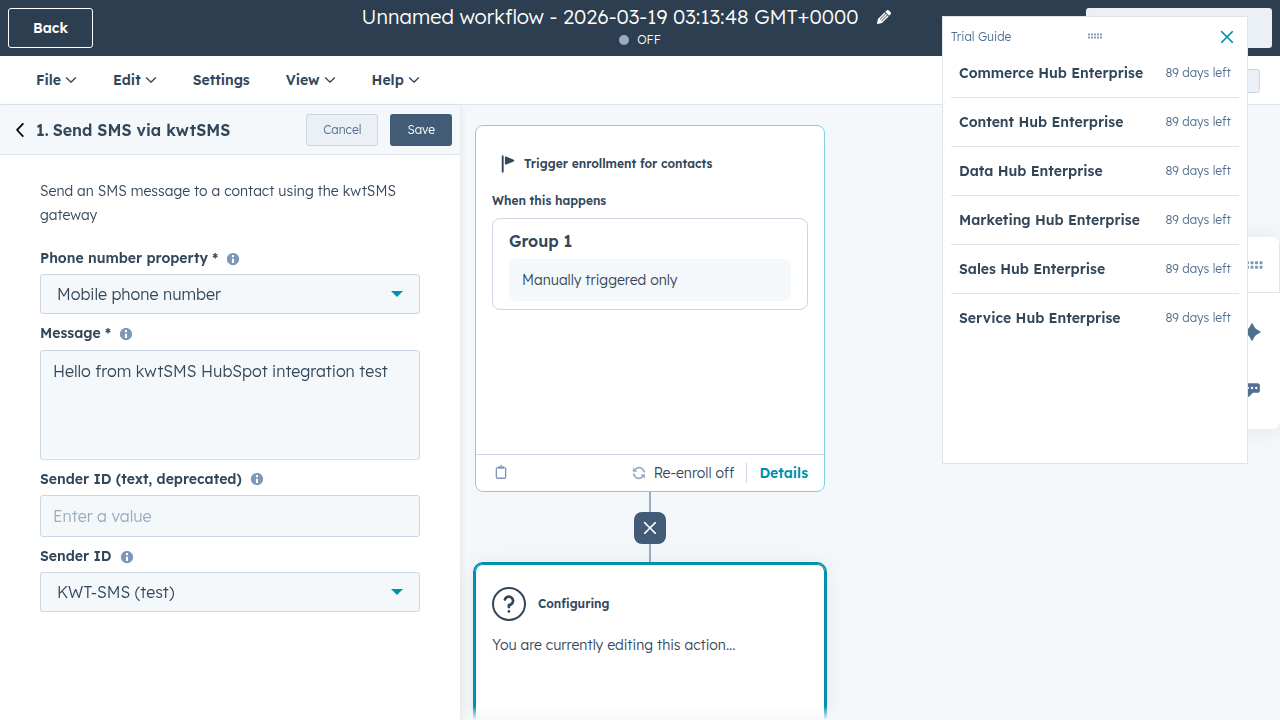The width and height of the screenshot is (1280, 720).
Task: Click the info icon next to Sender ID
Action: click(x=126, y=557)
